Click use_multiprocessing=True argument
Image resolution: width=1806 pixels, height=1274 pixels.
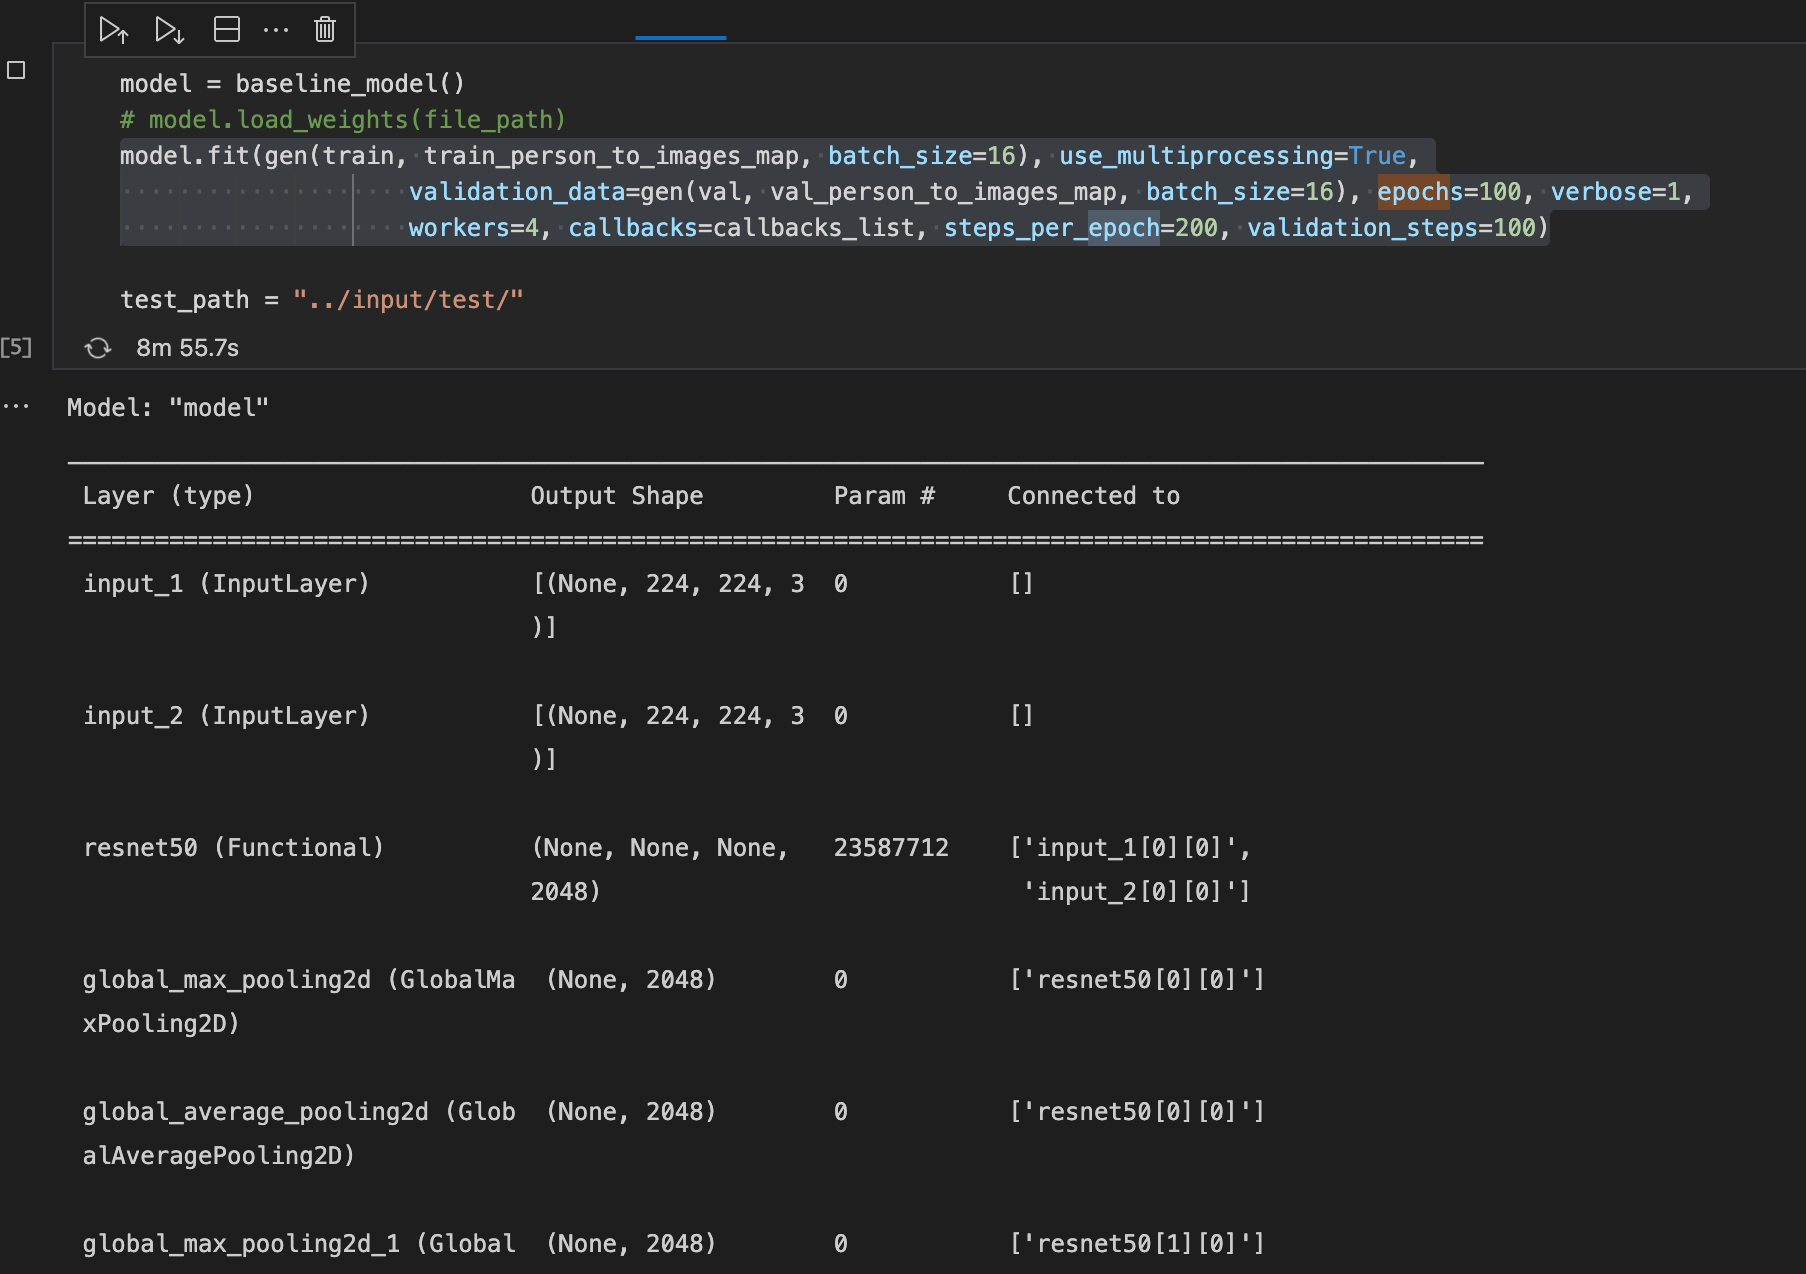(1232, 156)
